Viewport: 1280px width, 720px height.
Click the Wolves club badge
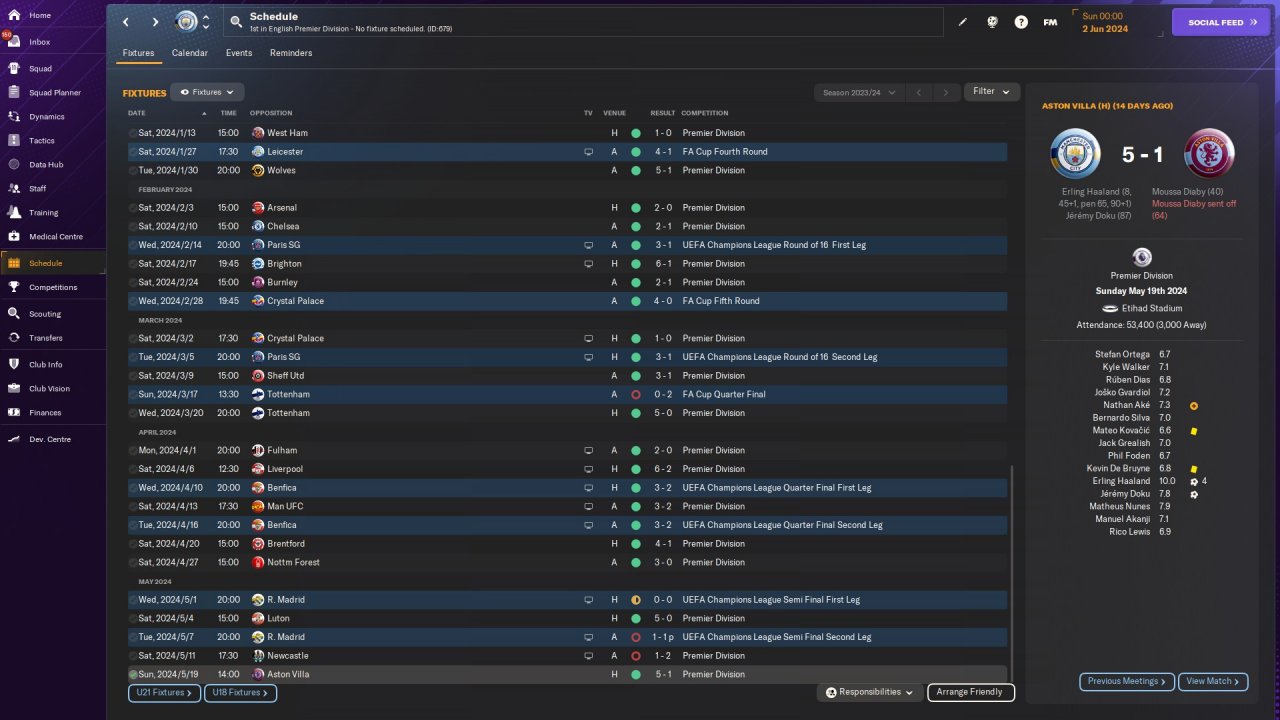[x=258, y=170]
